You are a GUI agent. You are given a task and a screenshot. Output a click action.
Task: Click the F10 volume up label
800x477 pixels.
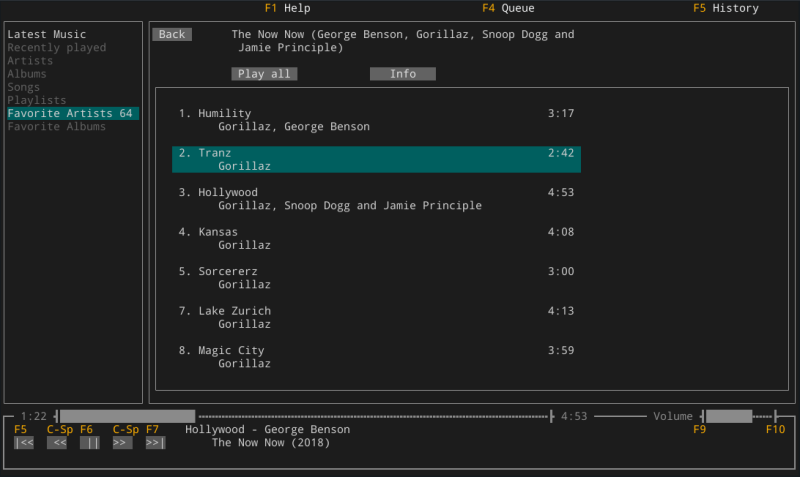(x=776, y=430)
